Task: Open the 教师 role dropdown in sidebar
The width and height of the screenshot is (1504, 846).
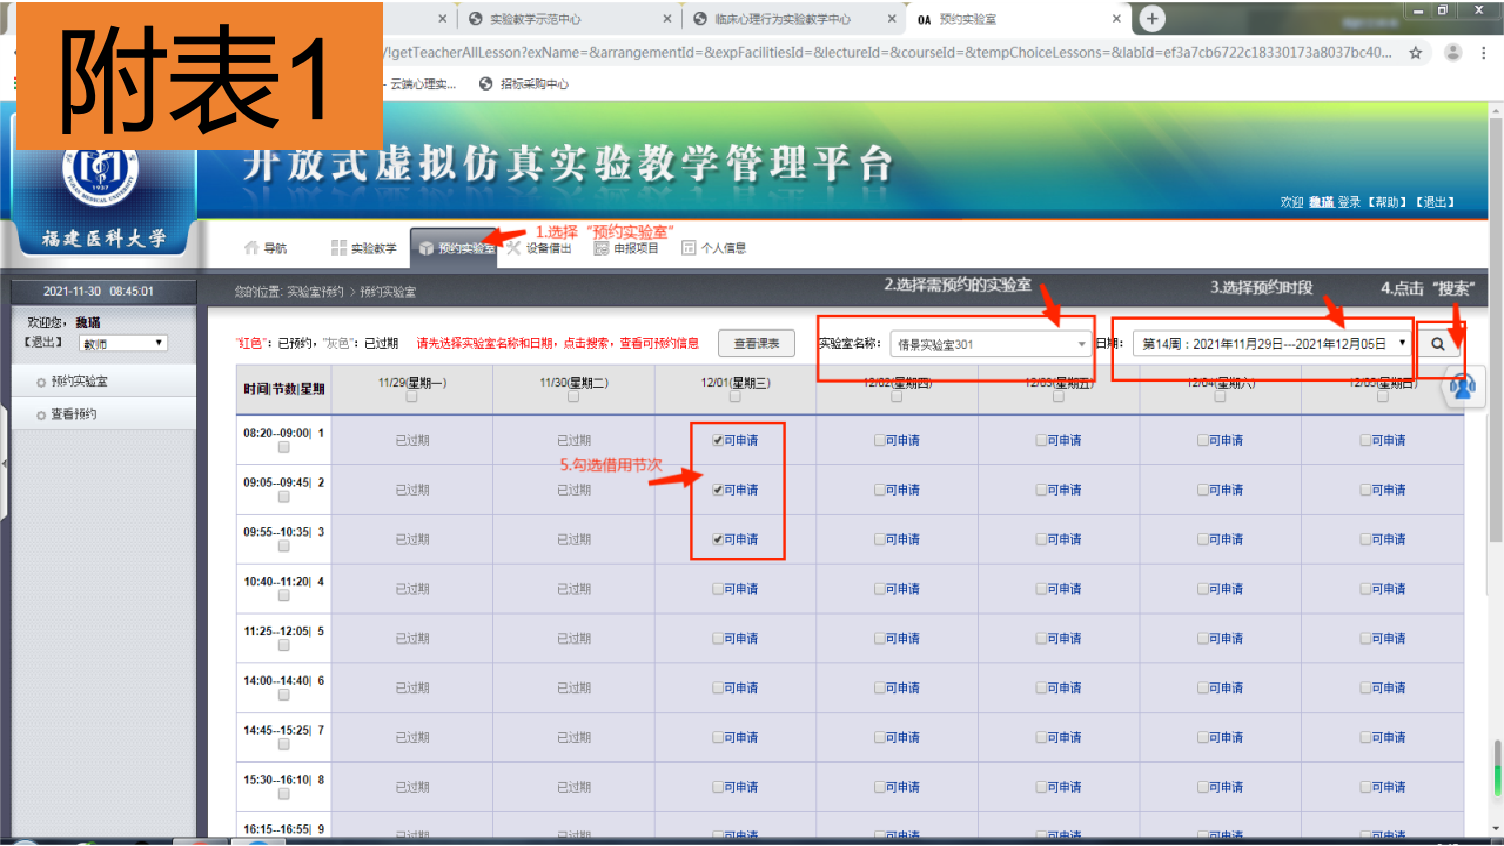Action: pyautogui.click(x=123, y=343)
